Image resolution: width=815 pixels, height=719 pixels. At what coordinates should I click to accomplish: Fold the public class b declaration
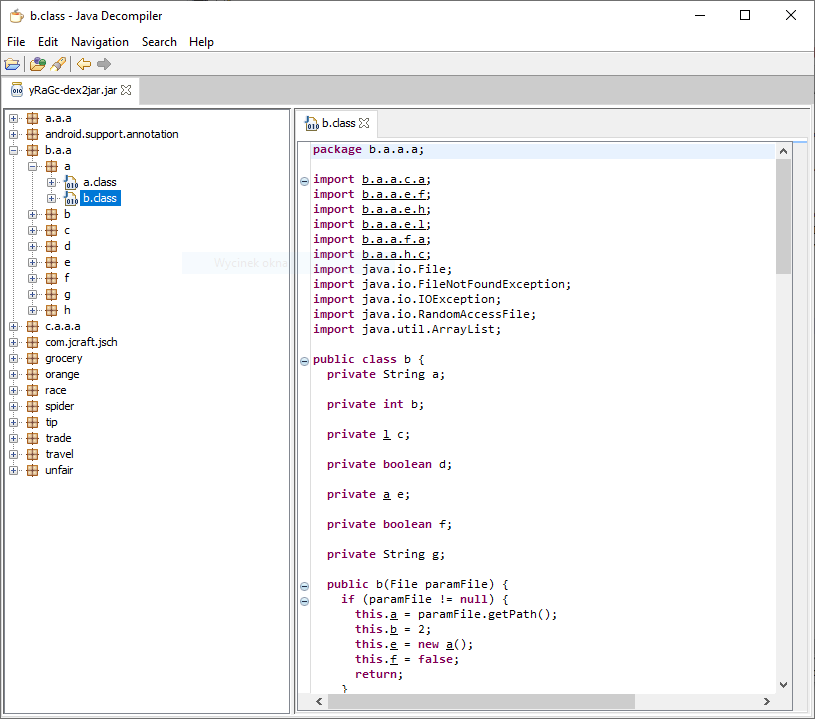pyautogui.click(x=305, y=360)
